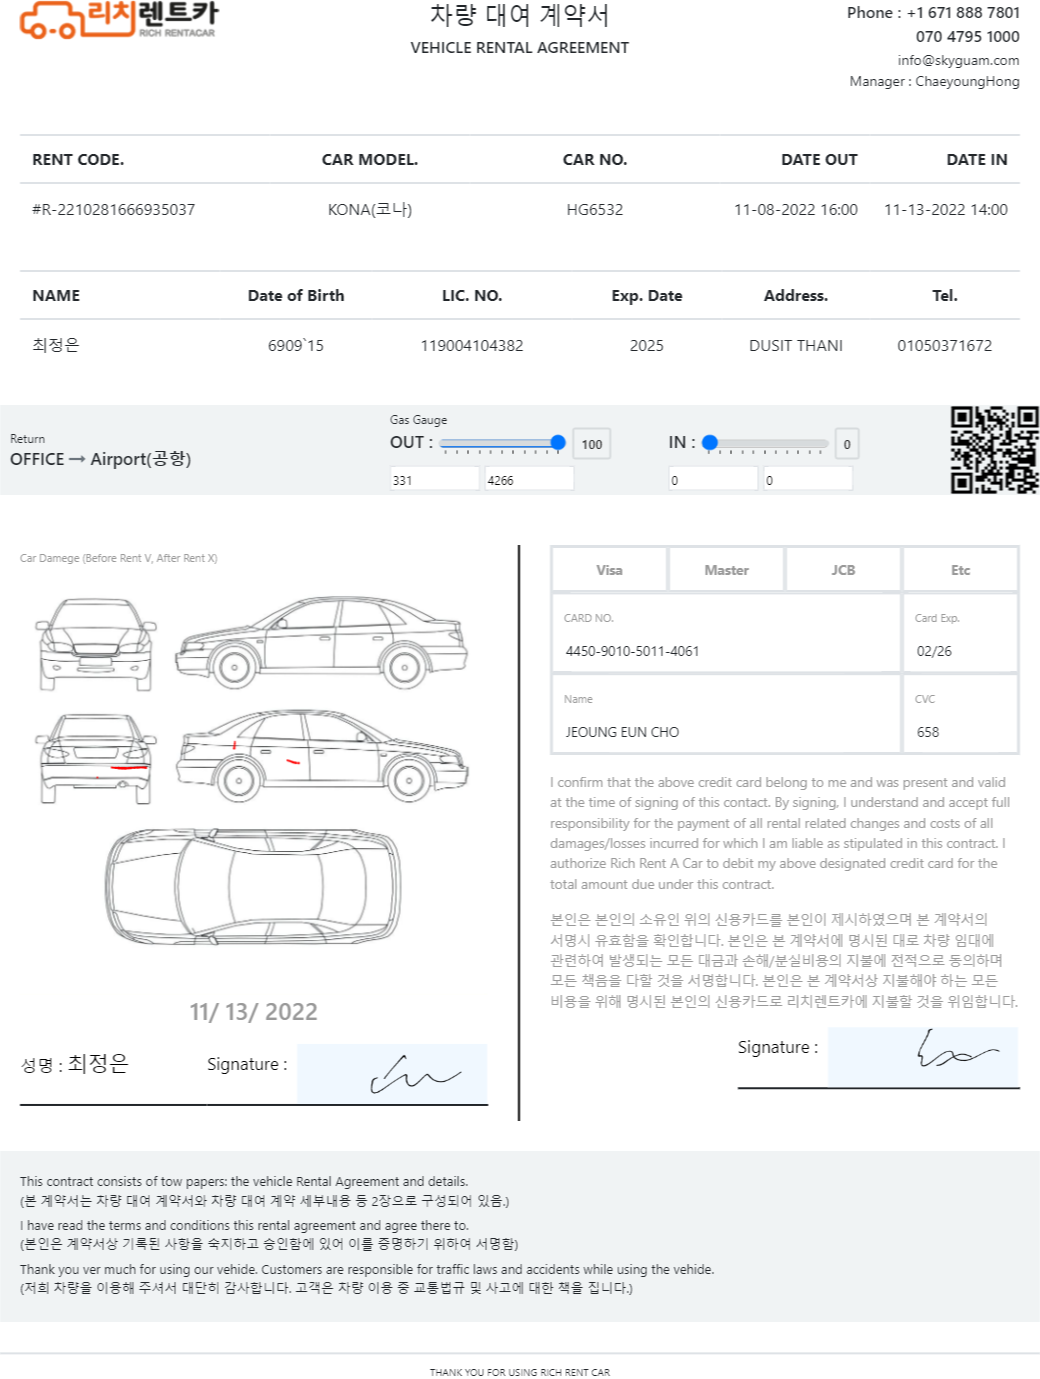This screenshot has width=1040, height=1379.
Task: Click the OUT gas gauge slider handle
Action: click(x=558, y=443)
